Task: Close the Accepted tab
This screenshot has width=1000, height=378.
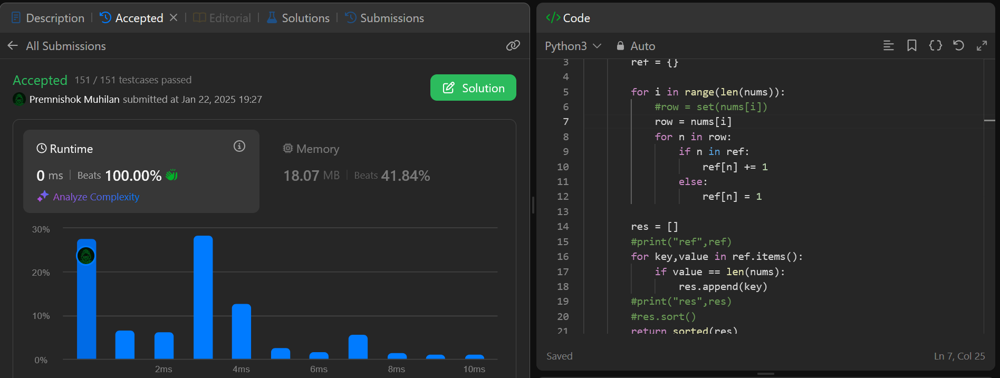Action: tap(173, 18)
